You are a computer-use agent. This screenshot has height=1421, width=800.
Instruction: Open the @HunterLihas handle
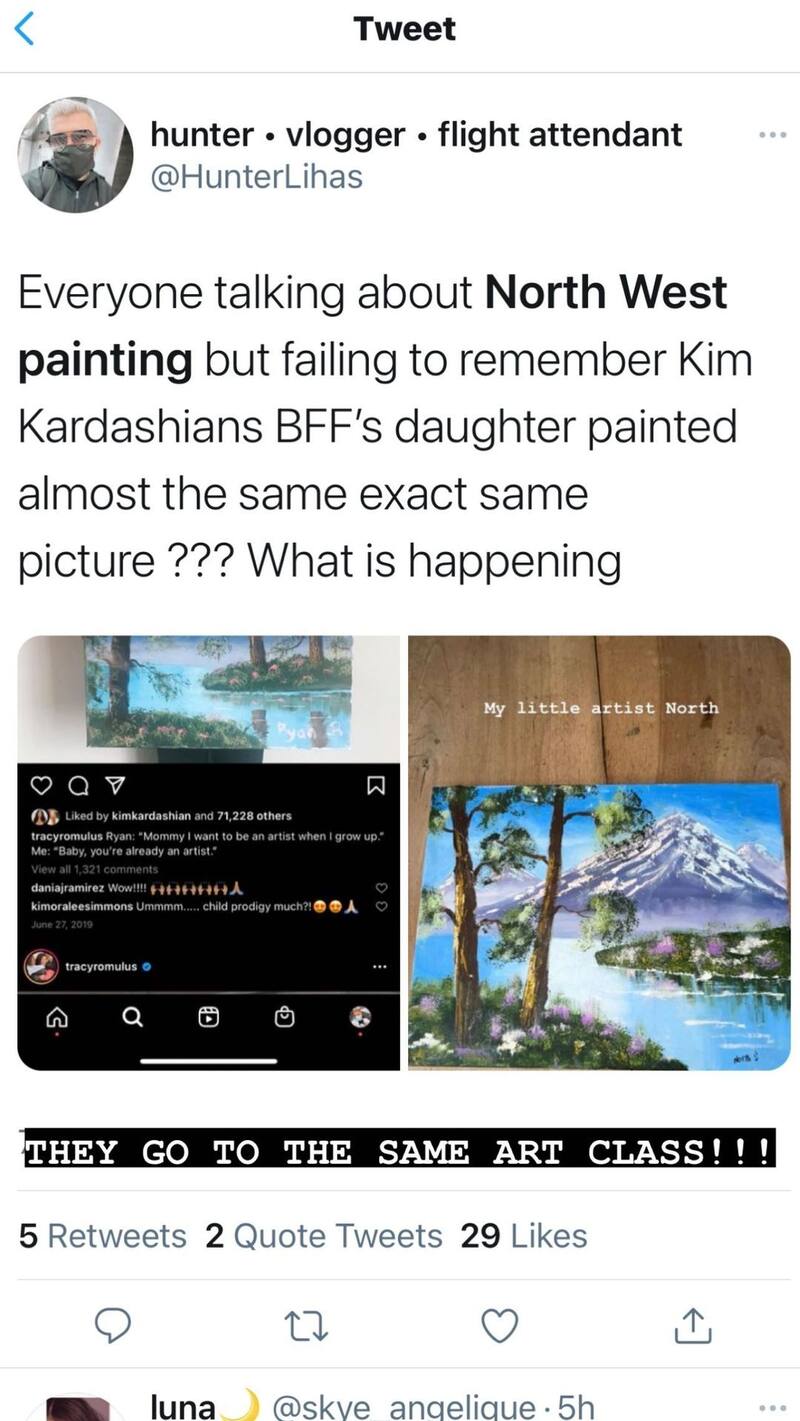tap(256, 177)
